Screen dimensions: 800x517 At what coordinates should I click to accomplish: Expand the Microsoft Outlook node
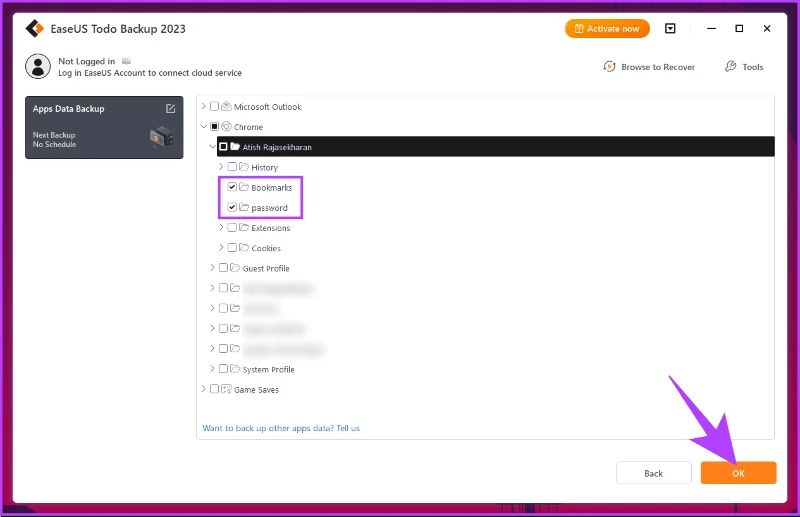tap(204, 106)
